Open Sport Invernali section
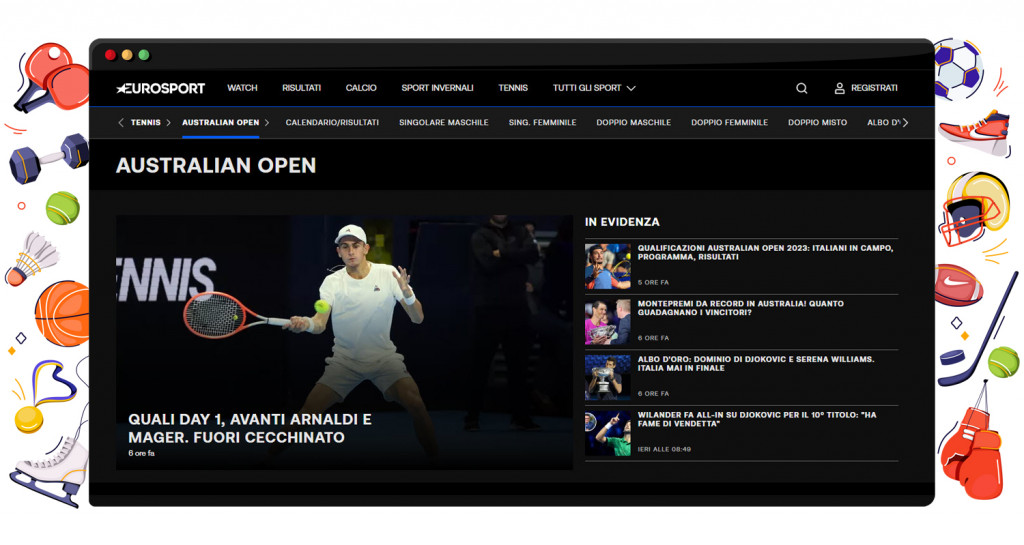The height and width of the screenshot is (545, 1024). pyautogui.click(x=437, y=88)
